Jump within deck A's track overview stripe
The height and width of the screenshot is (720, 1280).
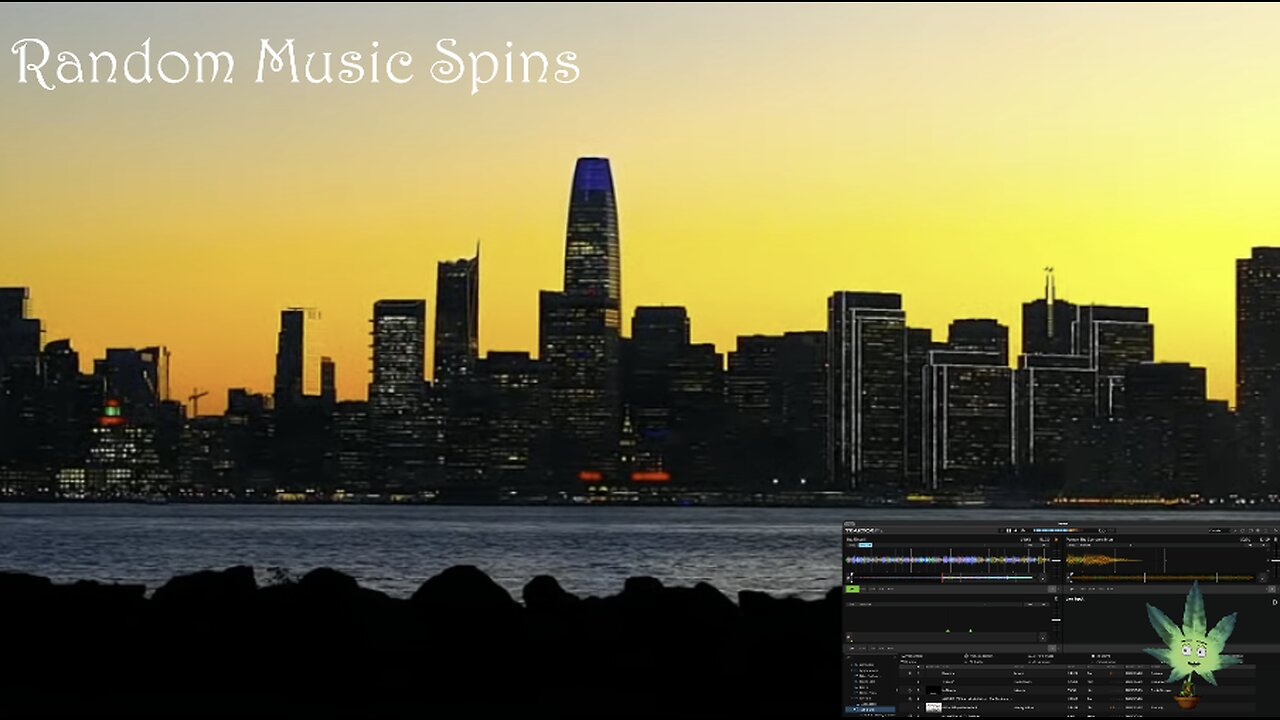[x=944, y=578]
